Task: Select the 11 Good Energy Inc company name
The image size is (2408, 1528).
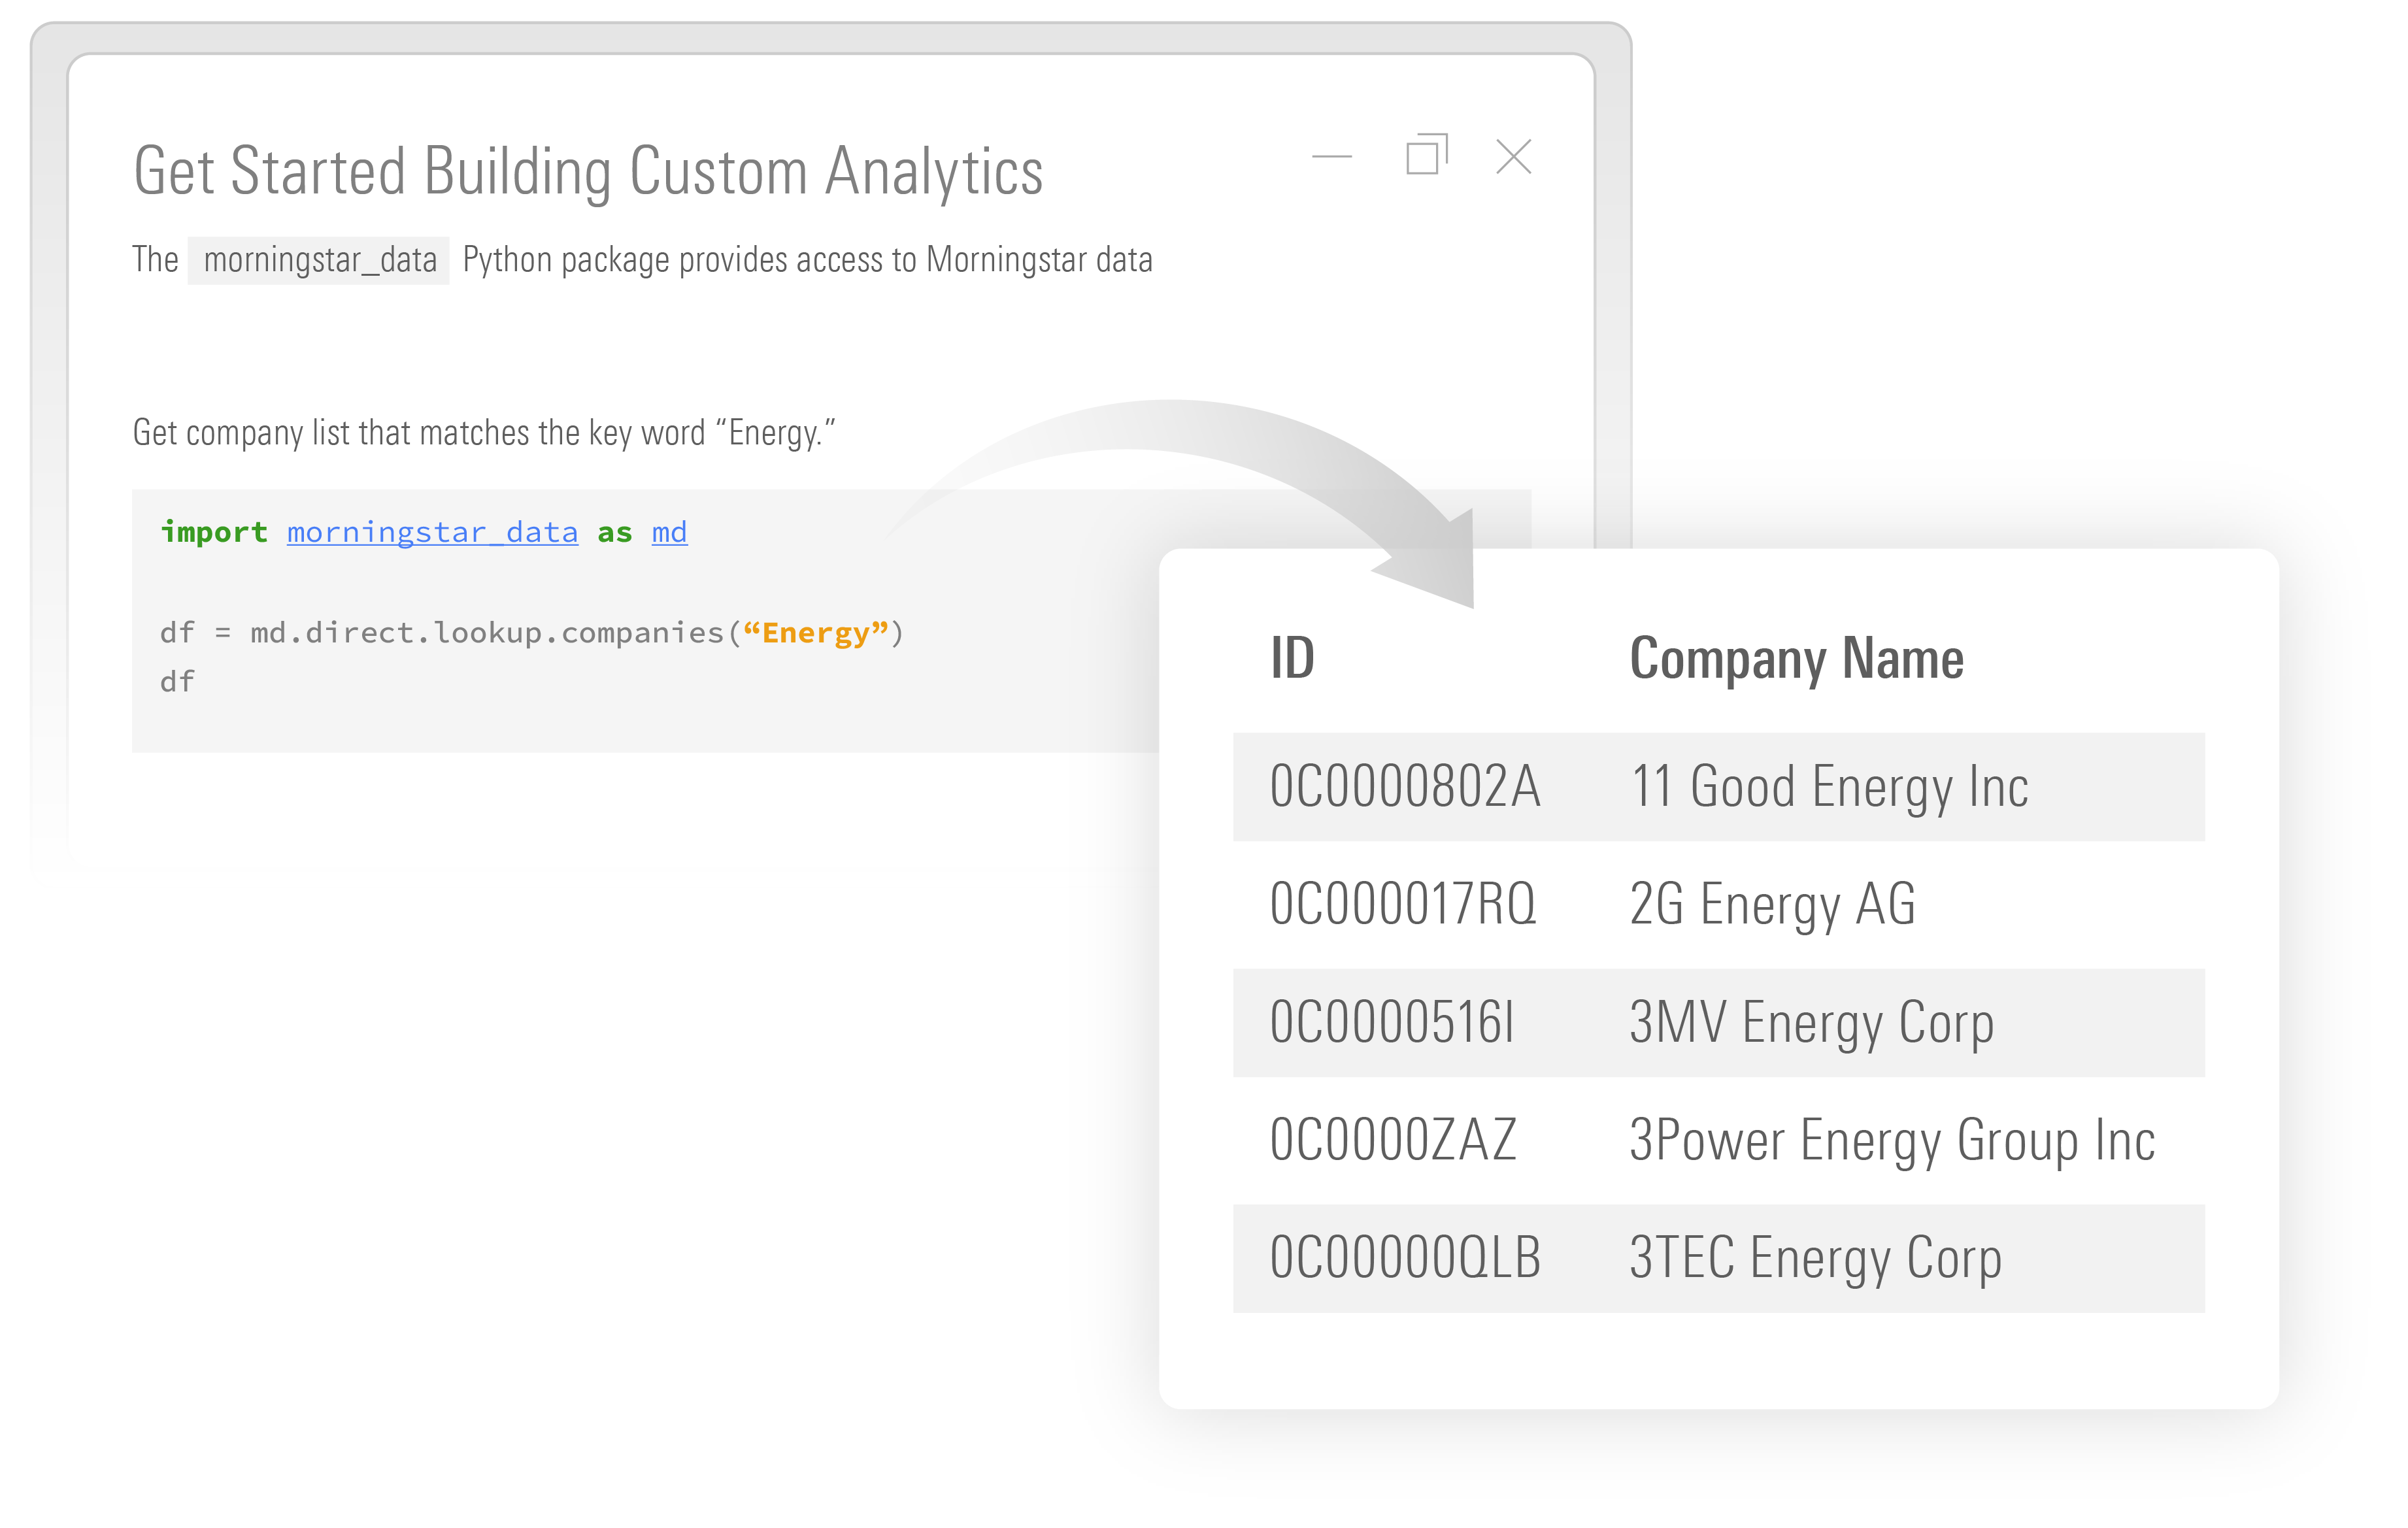Action: pos(1829,787)
